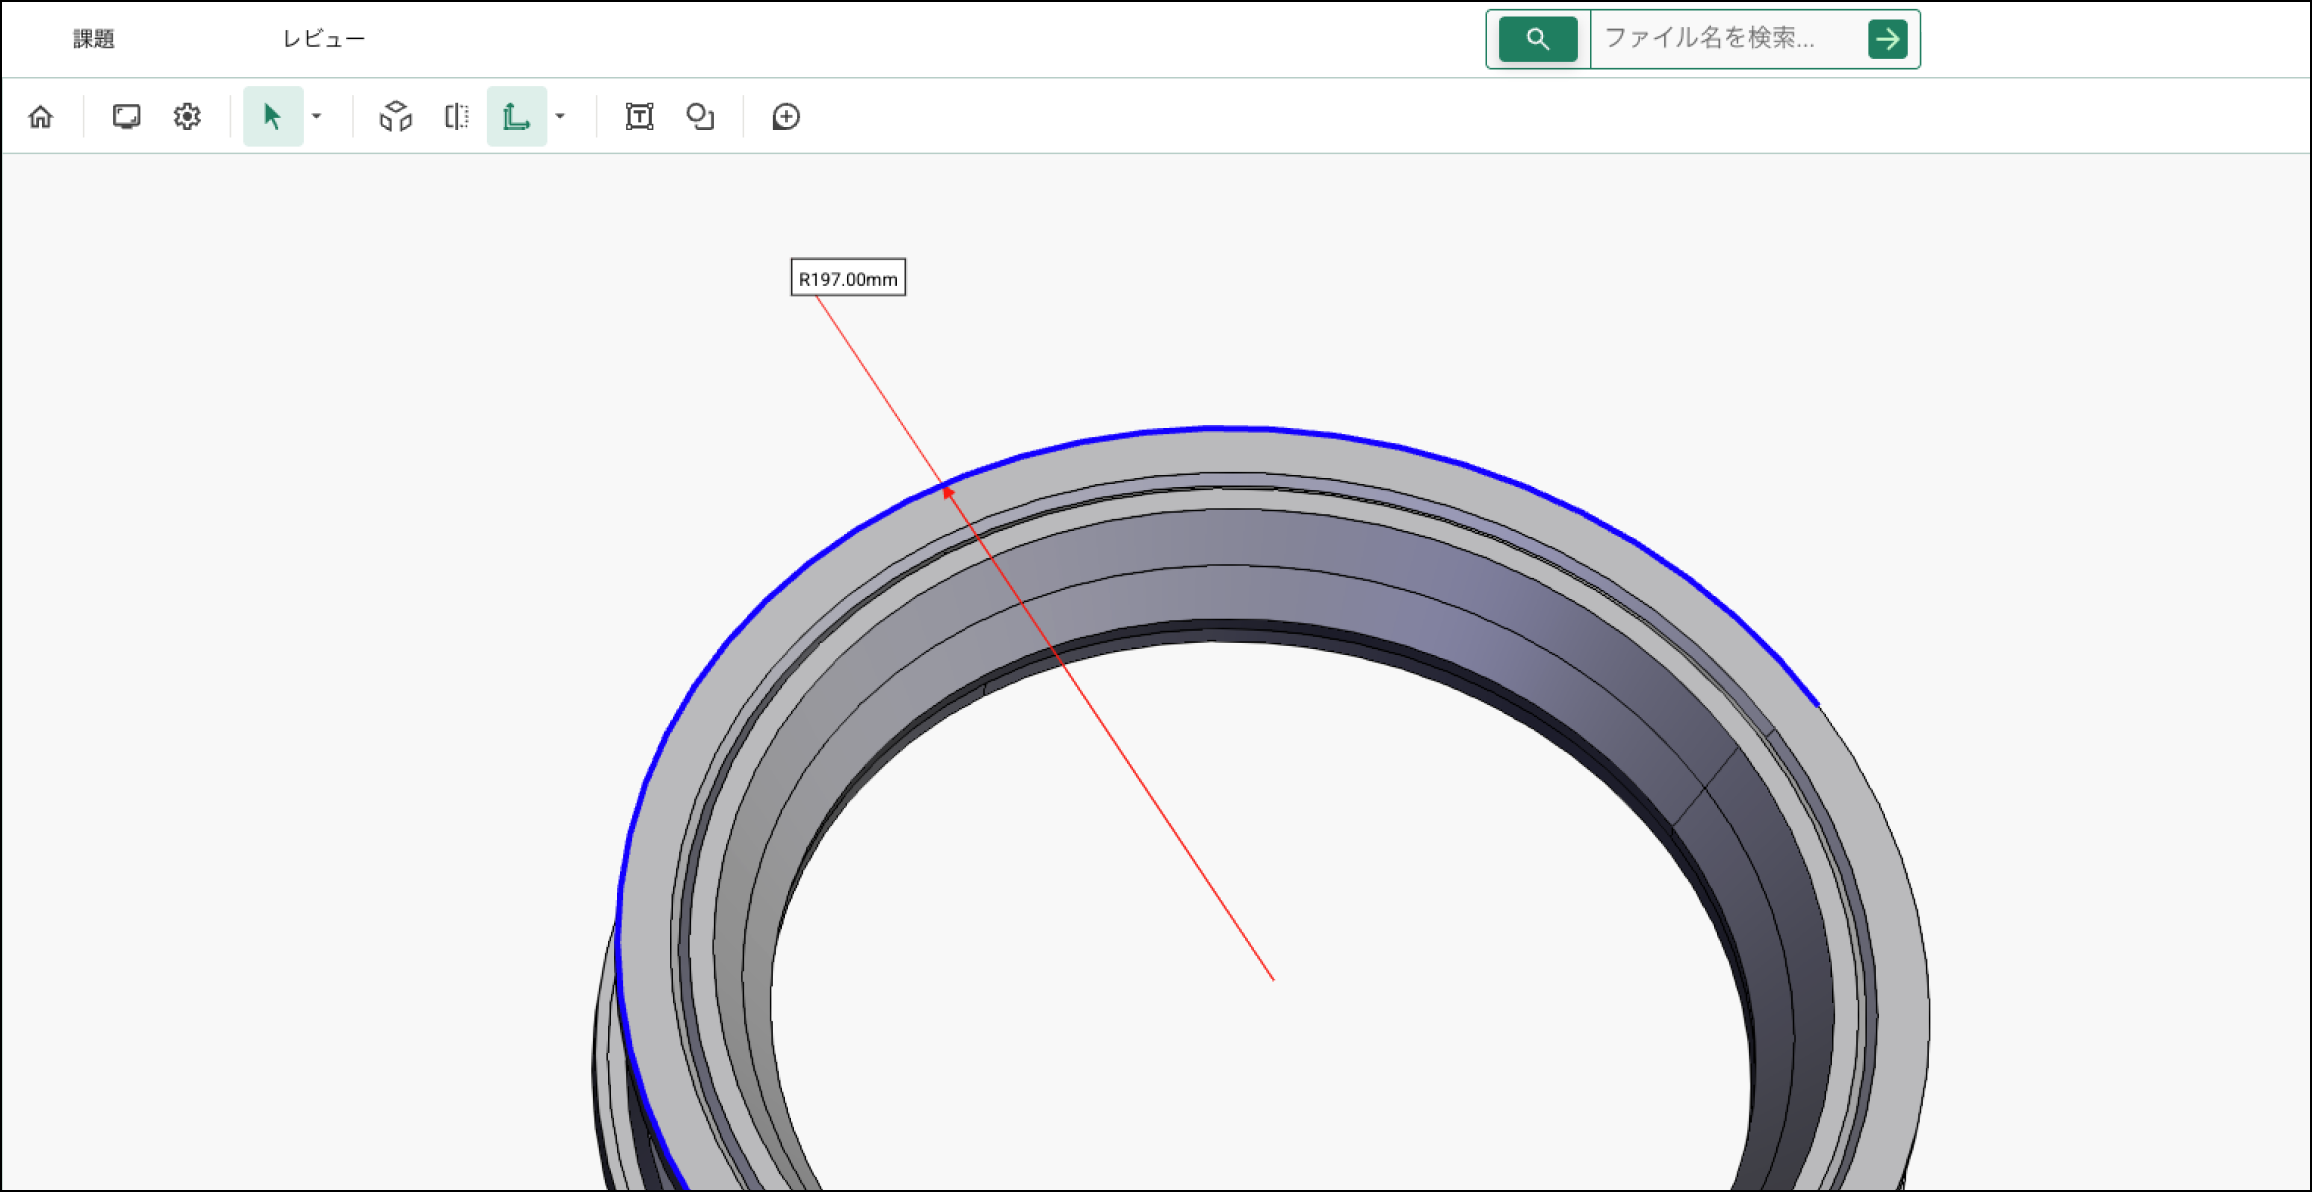Viewport: 2312px width, 1192px height.
Task: Click the red radius arrowhead on ring
Action: coord(948,491)
